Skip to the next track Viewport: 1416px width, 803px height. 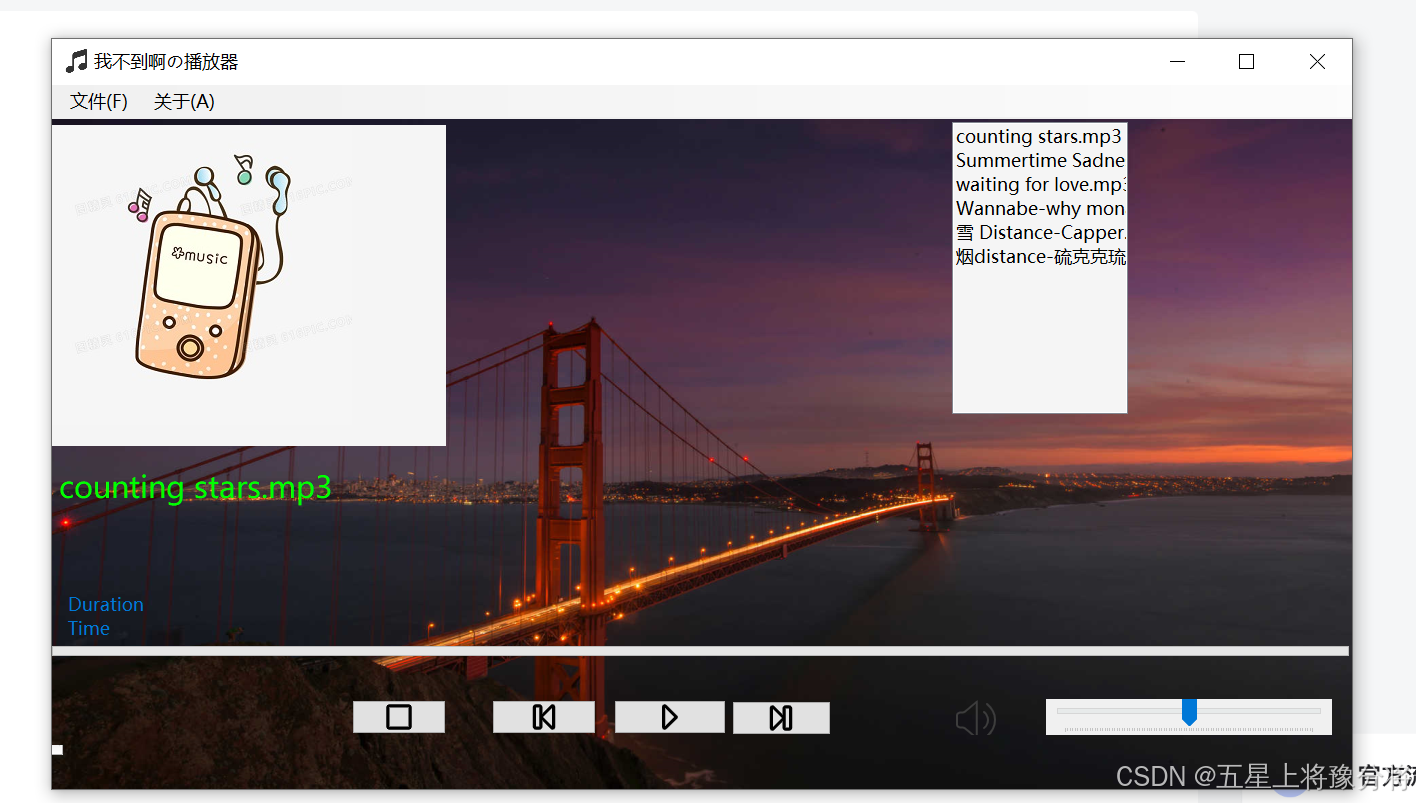point(781,716)
